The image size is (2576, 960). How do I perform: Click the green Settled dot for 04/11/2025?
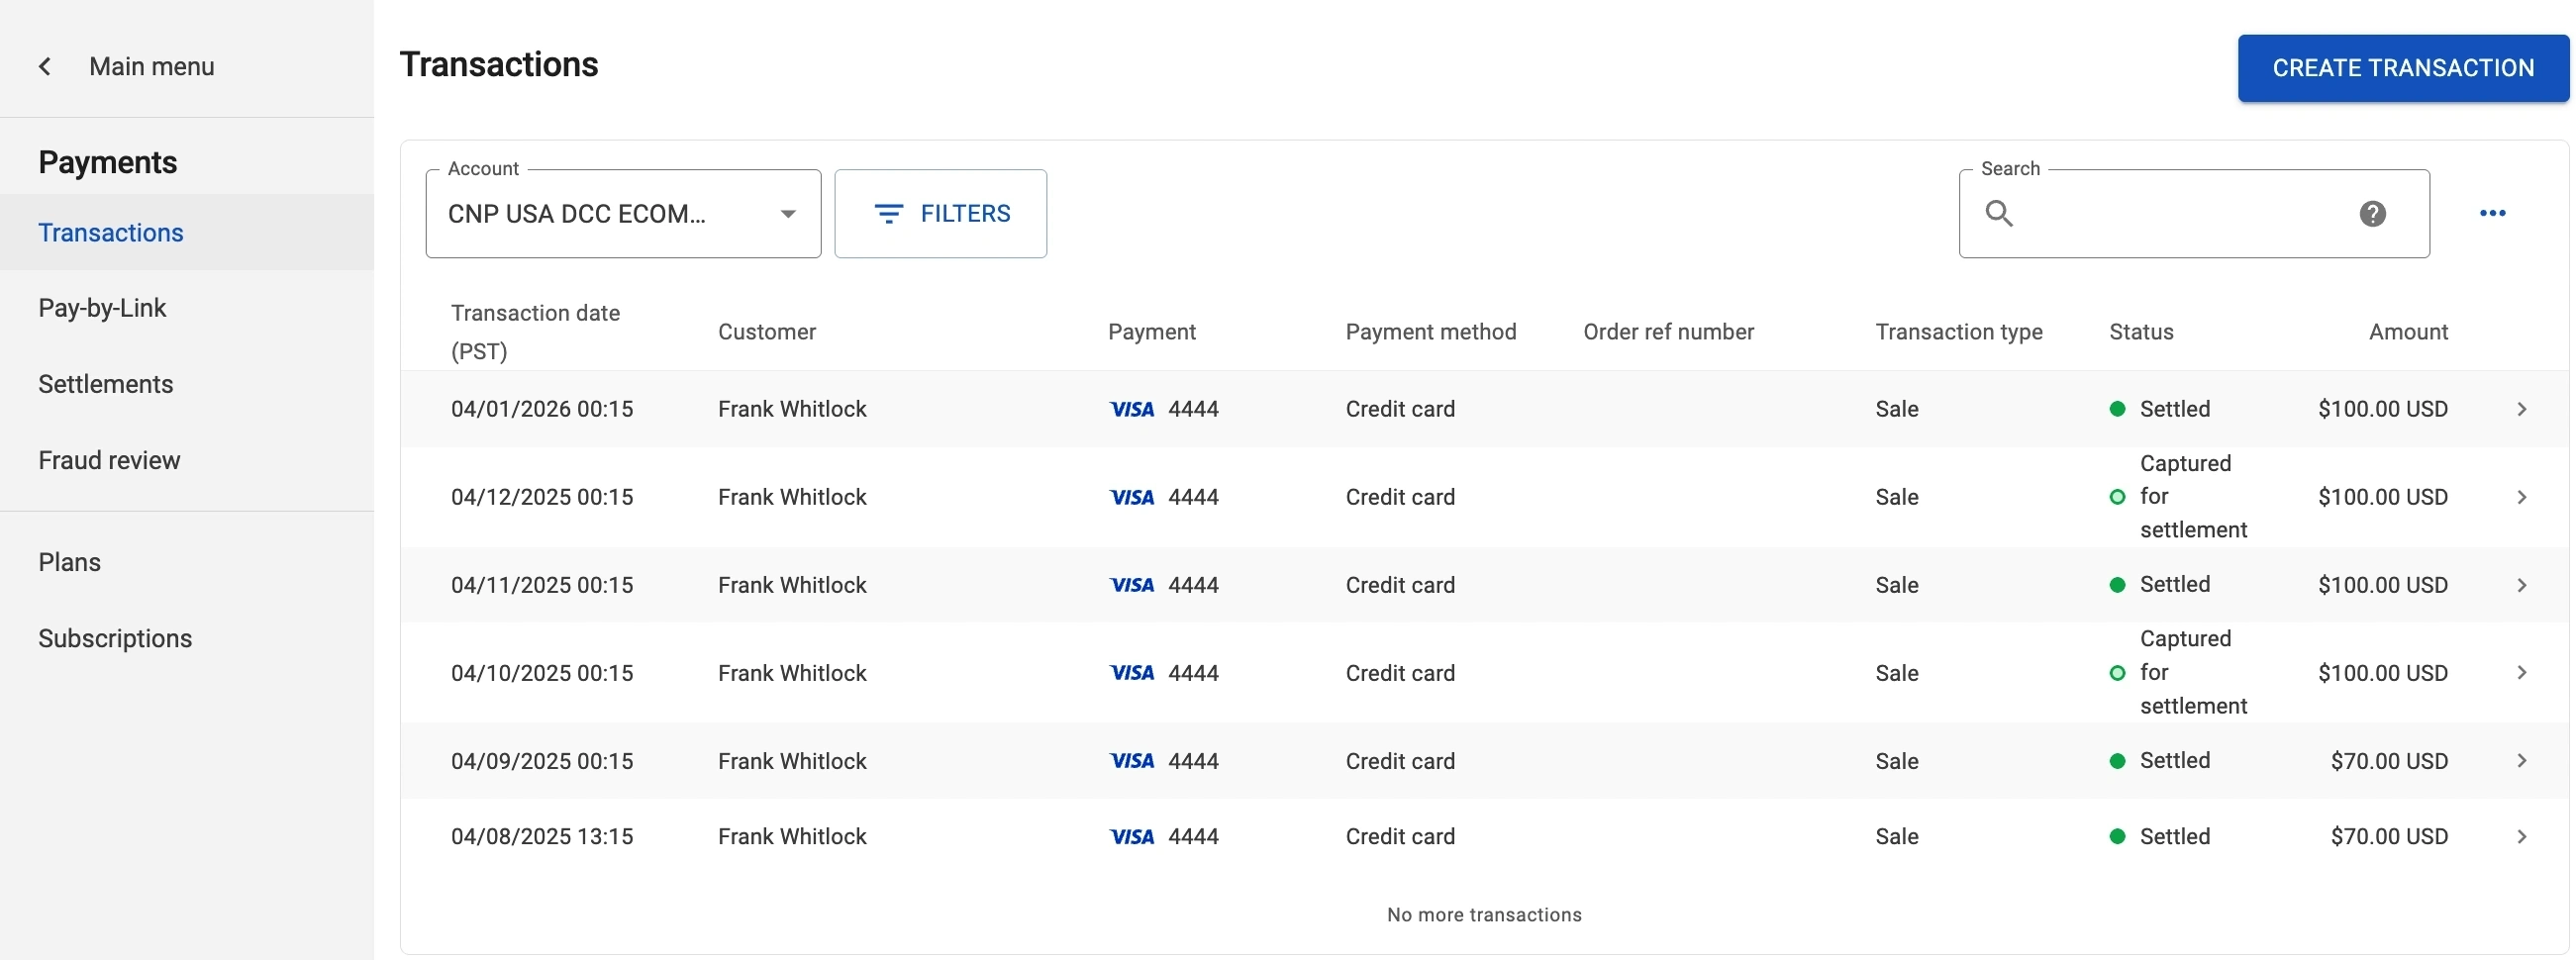point(2116,585)
